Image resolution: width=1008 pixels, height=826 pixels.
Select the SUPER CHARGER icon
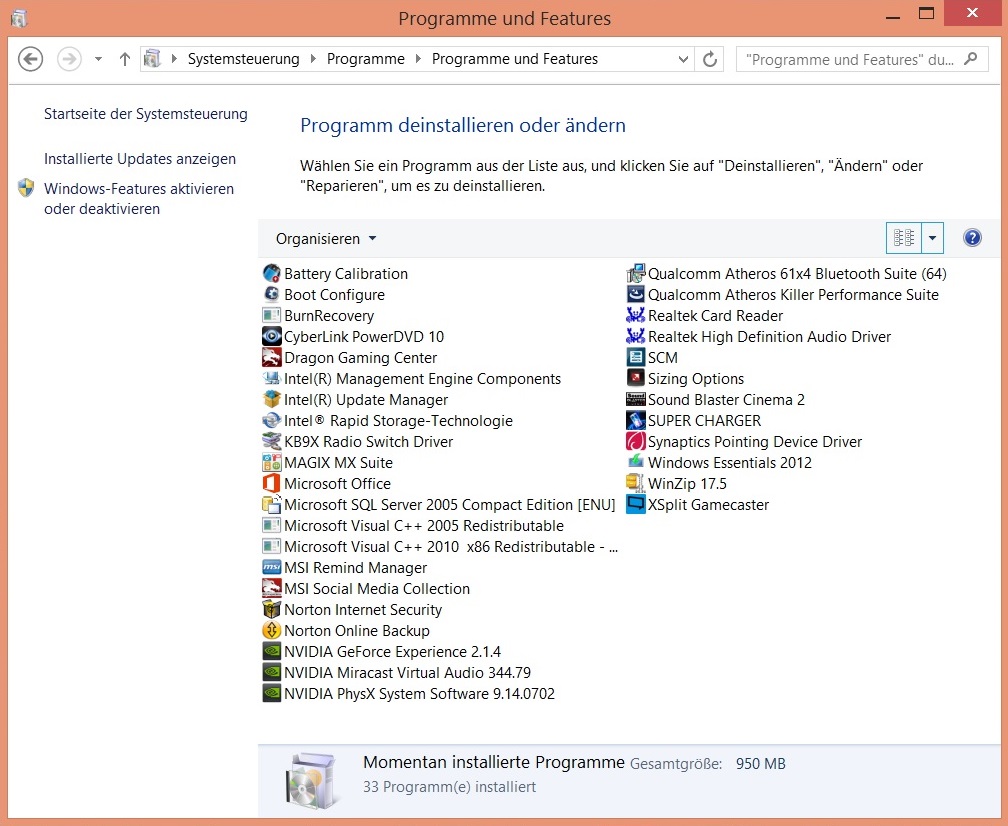[x=635, y=420]
